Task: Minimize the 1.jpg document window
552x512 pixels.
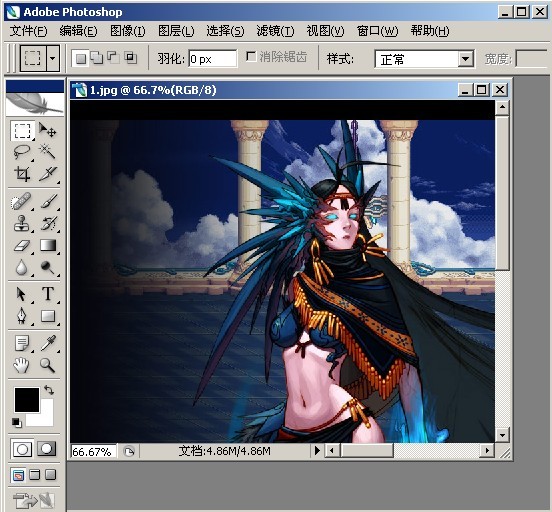Action: [465, 90]
